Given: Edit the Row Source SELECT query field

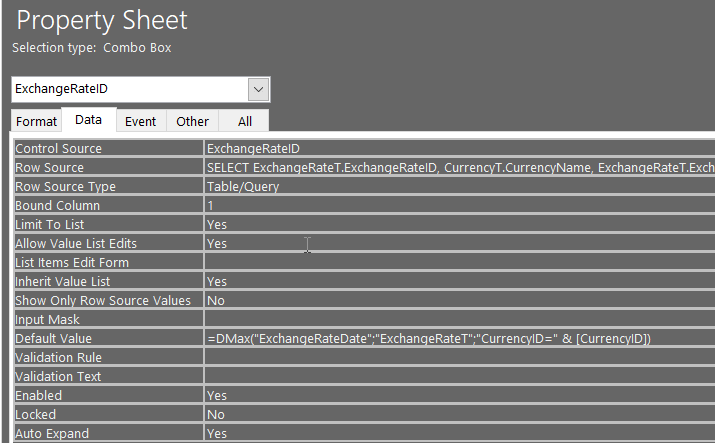Looking at the screenshot, I should 459,167.
